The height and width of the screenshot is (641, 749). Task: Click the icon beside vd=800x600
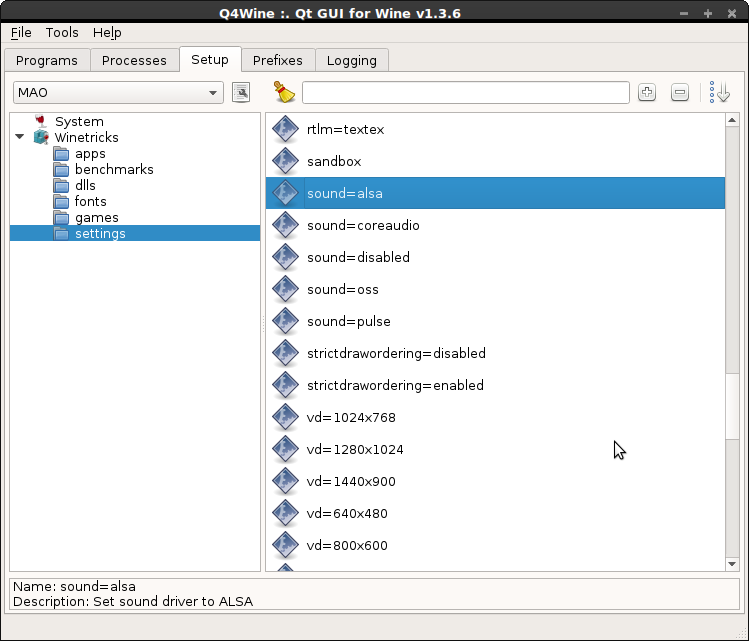286,545
